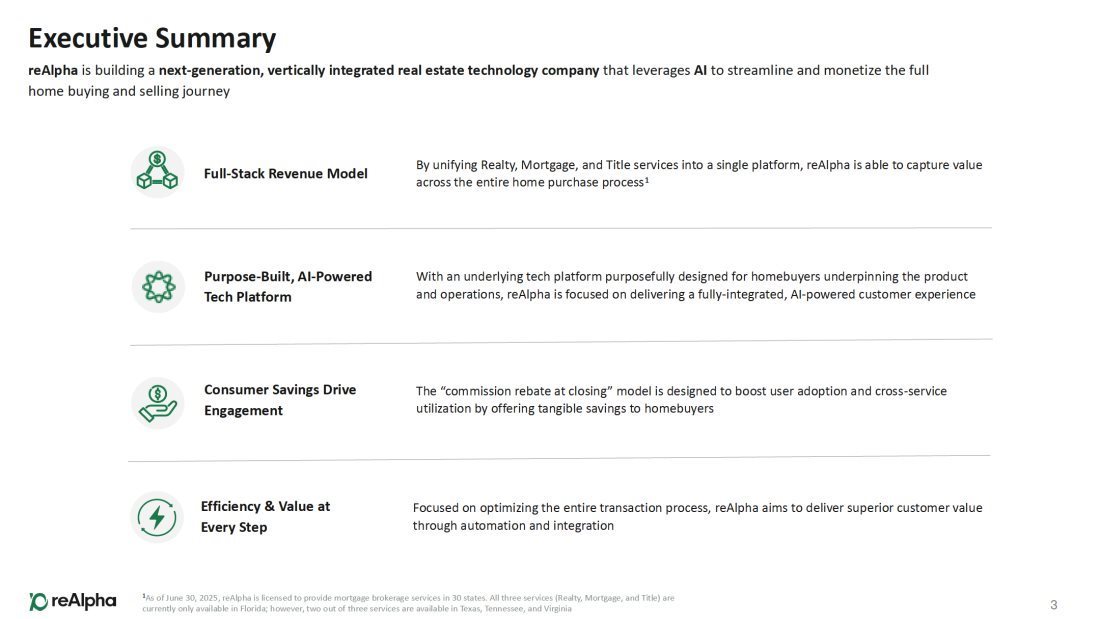Click the footnote superscript after "purchase process"
The image size is (1100, 619).
point(647,180)
